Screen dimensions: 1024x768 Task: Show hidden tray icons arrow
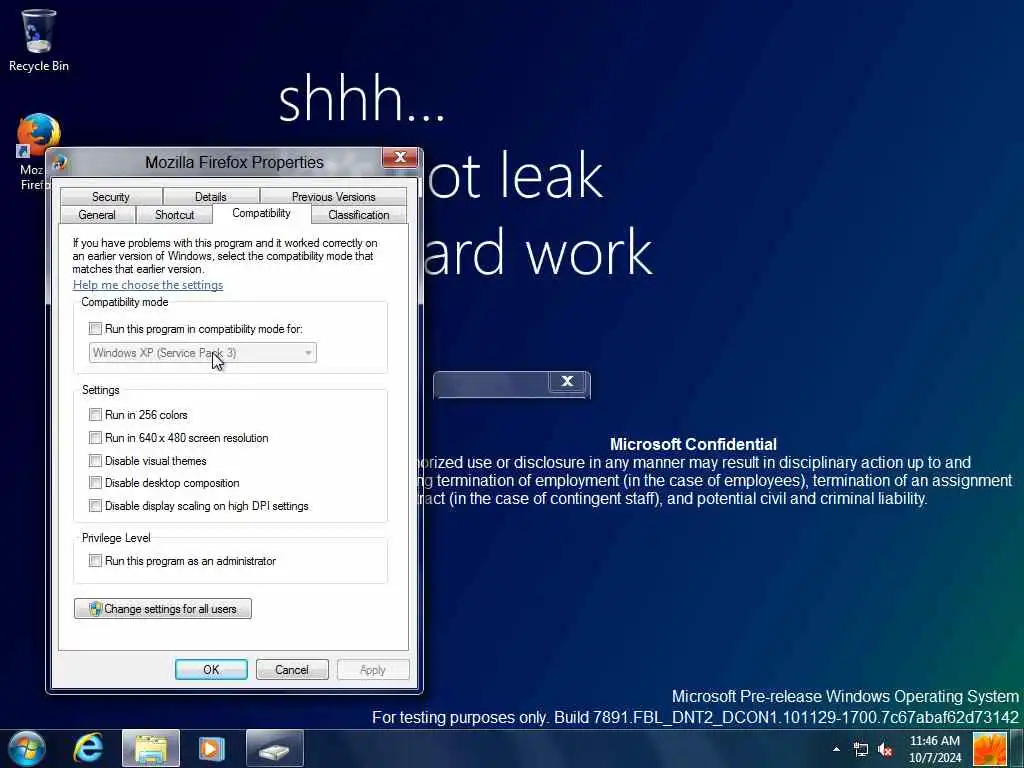(836, 749)
